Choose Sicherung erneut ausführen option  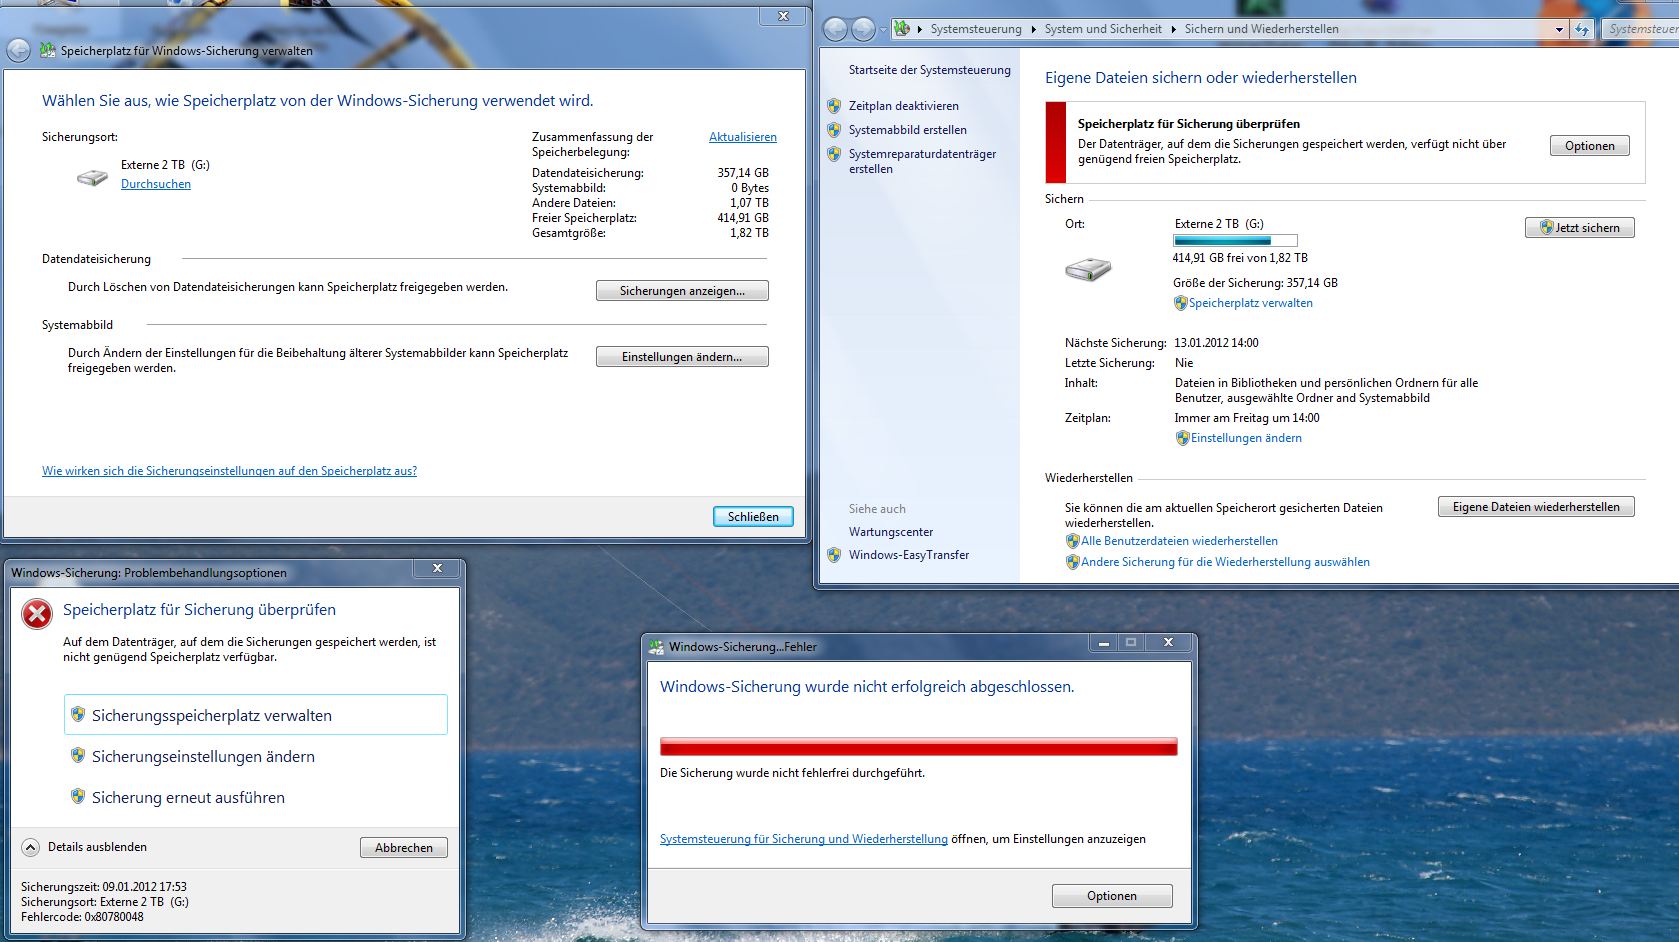pos(188,798)
